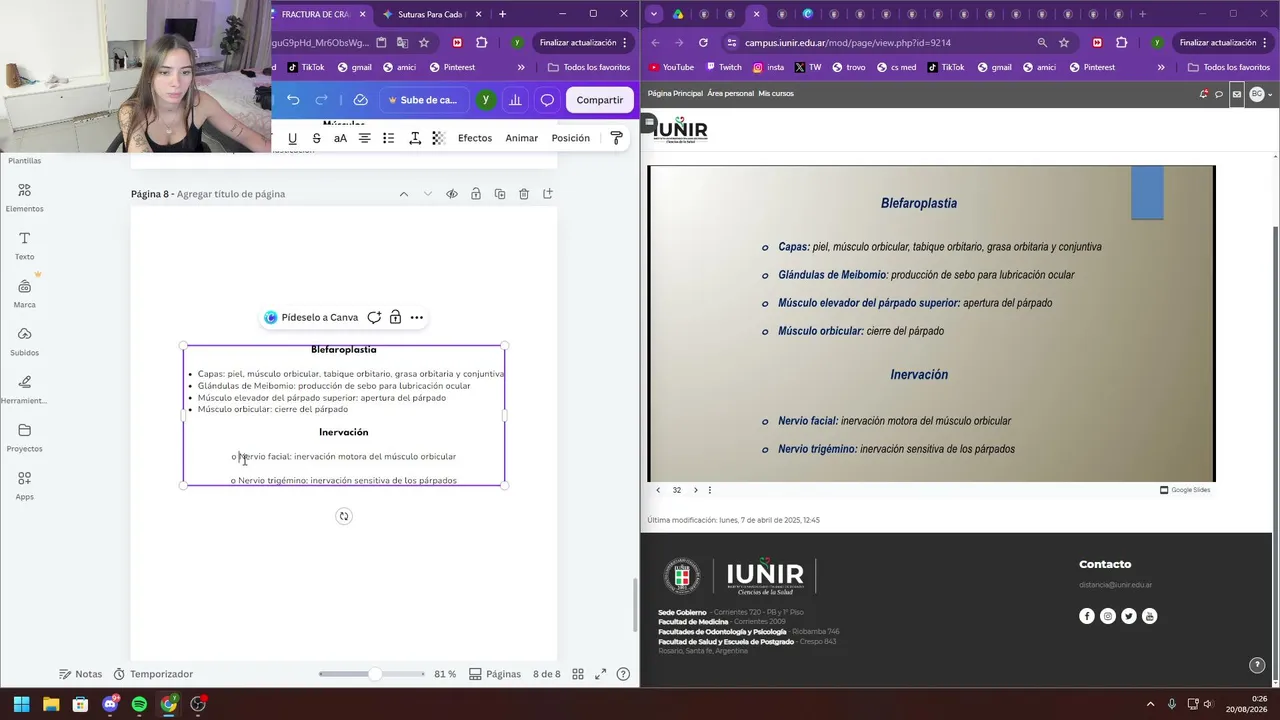Image resolution: width=1280 pixels, height=720 pixels.
Task: Go to the next slide in the Google Slides embed
Action: click(x=696, y=490)
